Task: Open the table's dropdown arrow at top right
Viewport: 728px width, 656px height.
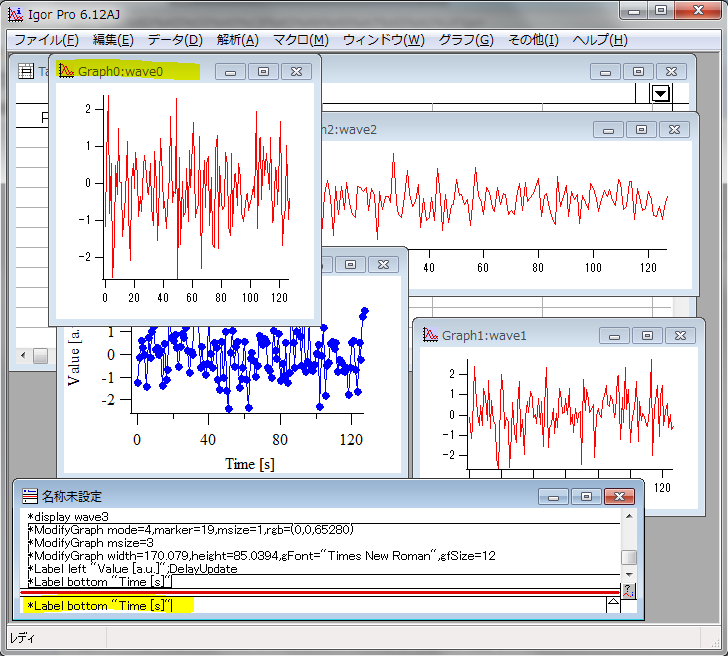Action: (660, 93)
